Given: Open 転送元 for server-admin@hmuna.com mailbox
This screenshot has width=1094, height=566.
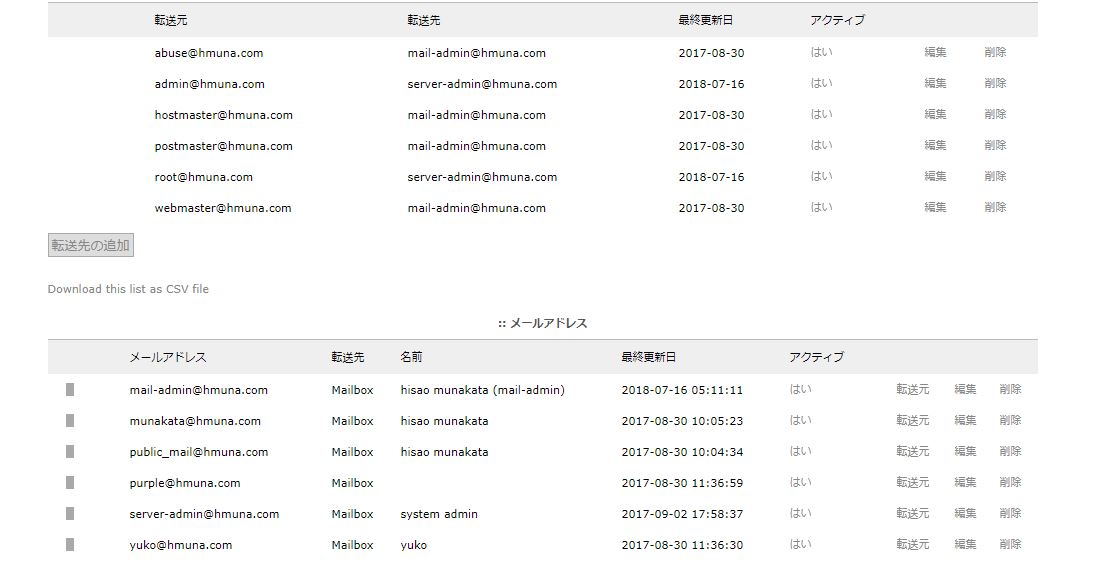Looking at the screenshot, I should pyautogui.click(x=912, y=514).
